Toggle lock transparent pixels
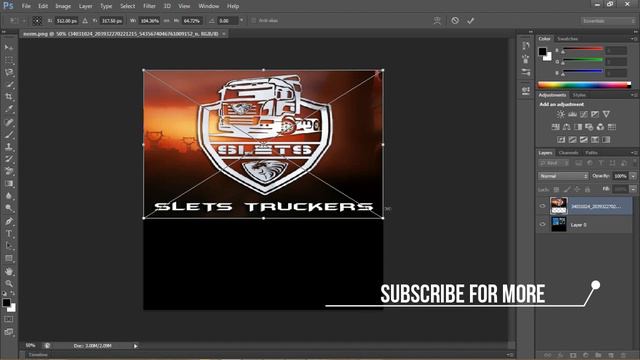The image size is (640, 360). 556,189
